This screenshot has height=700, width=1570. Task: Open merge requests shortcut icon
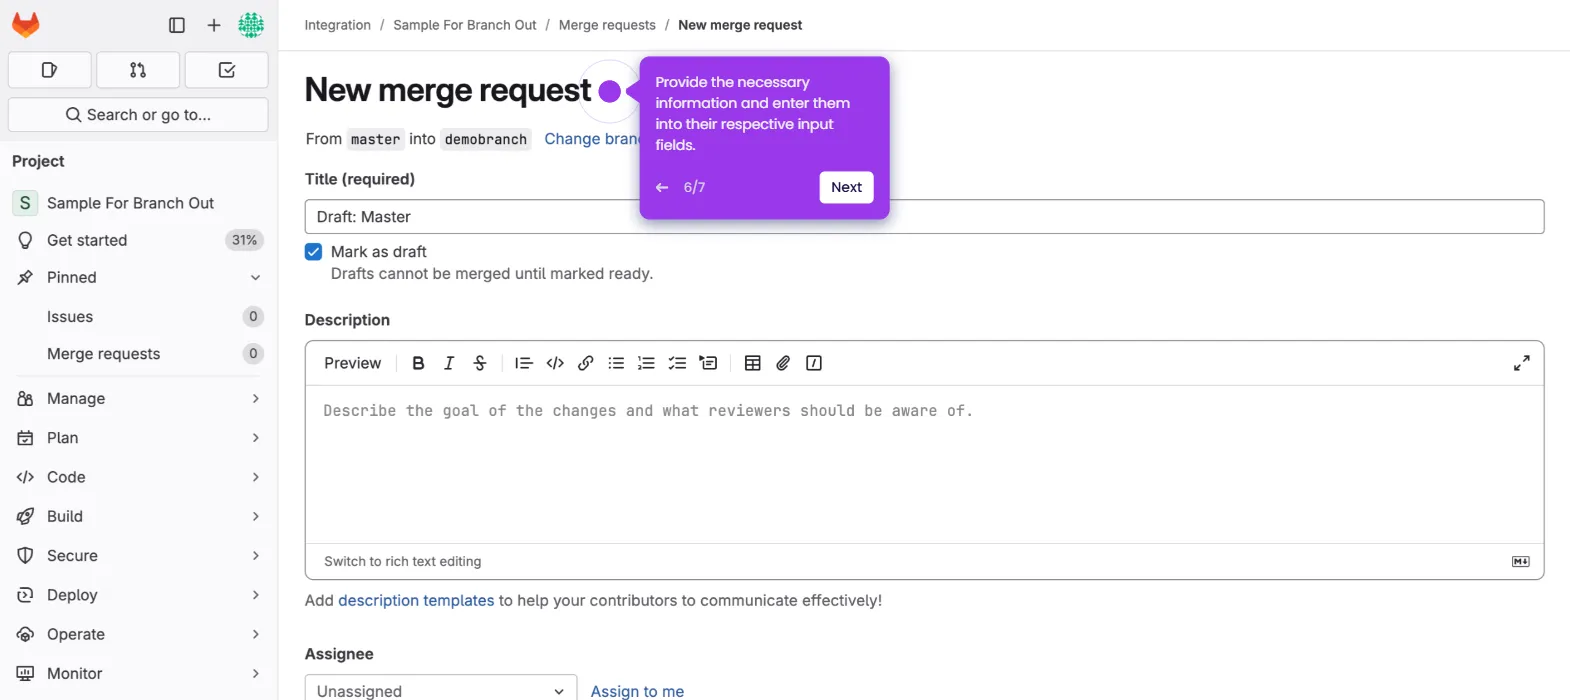coord(138,70)
